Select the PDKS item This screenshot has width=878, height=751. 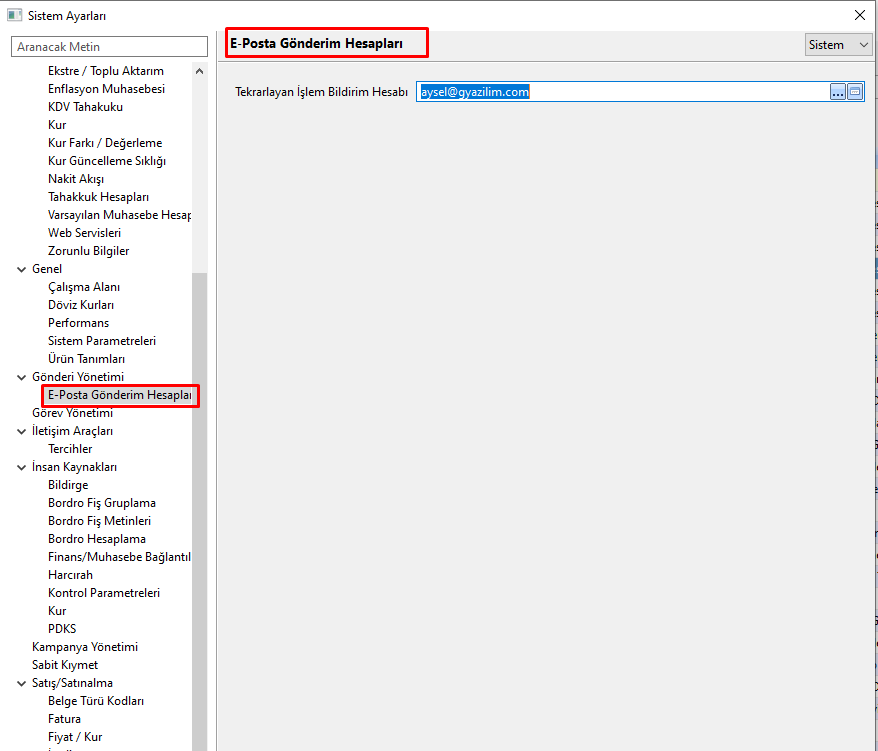pyautogui.click(x=61, y=629)
